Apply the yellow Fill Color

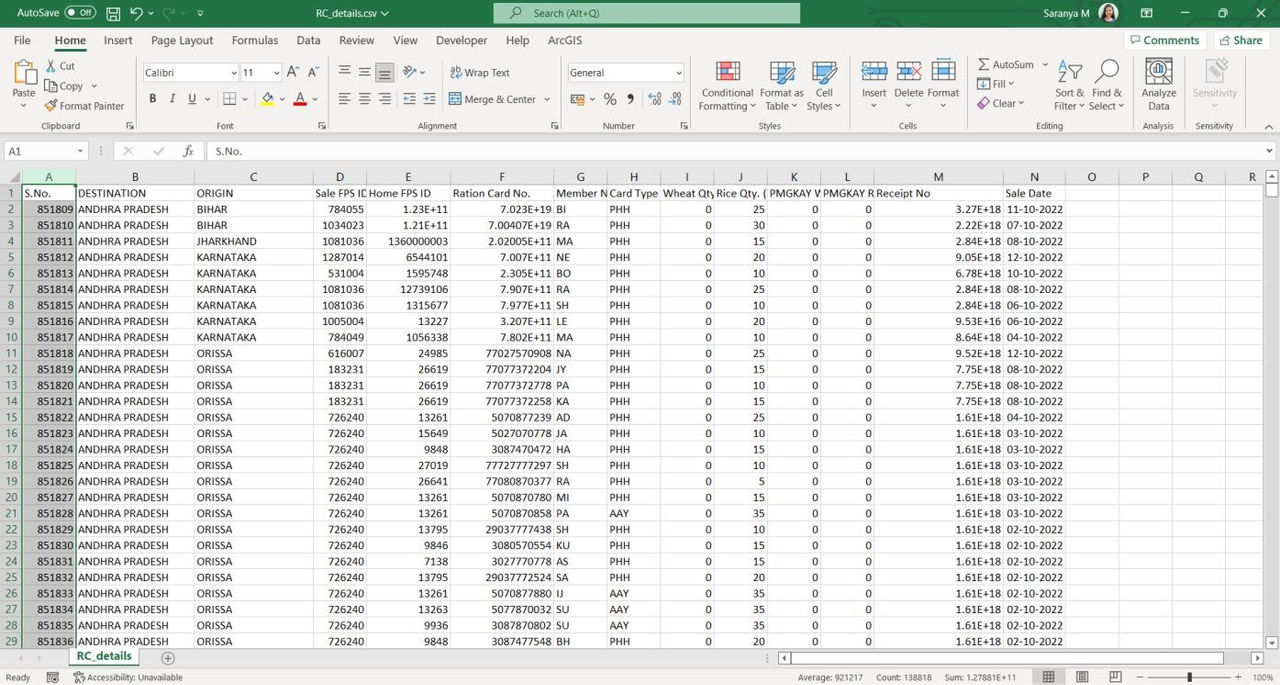[x=267, y=99]
